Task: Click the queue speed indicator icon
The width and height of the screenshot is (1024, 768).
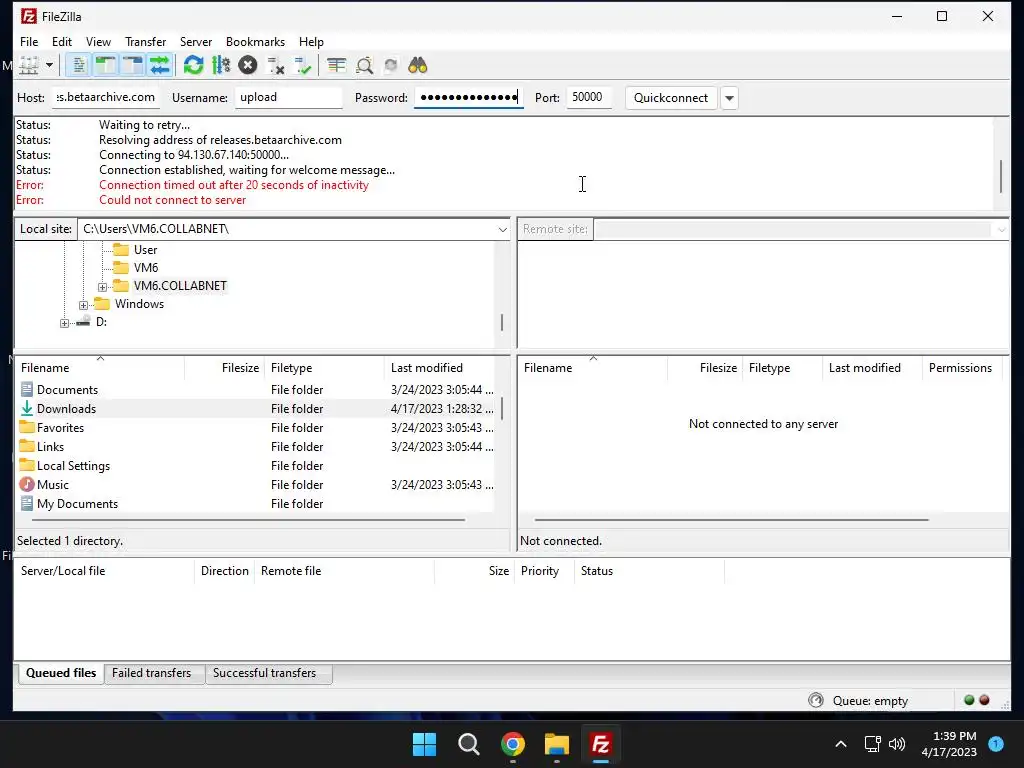Action: 816,701
